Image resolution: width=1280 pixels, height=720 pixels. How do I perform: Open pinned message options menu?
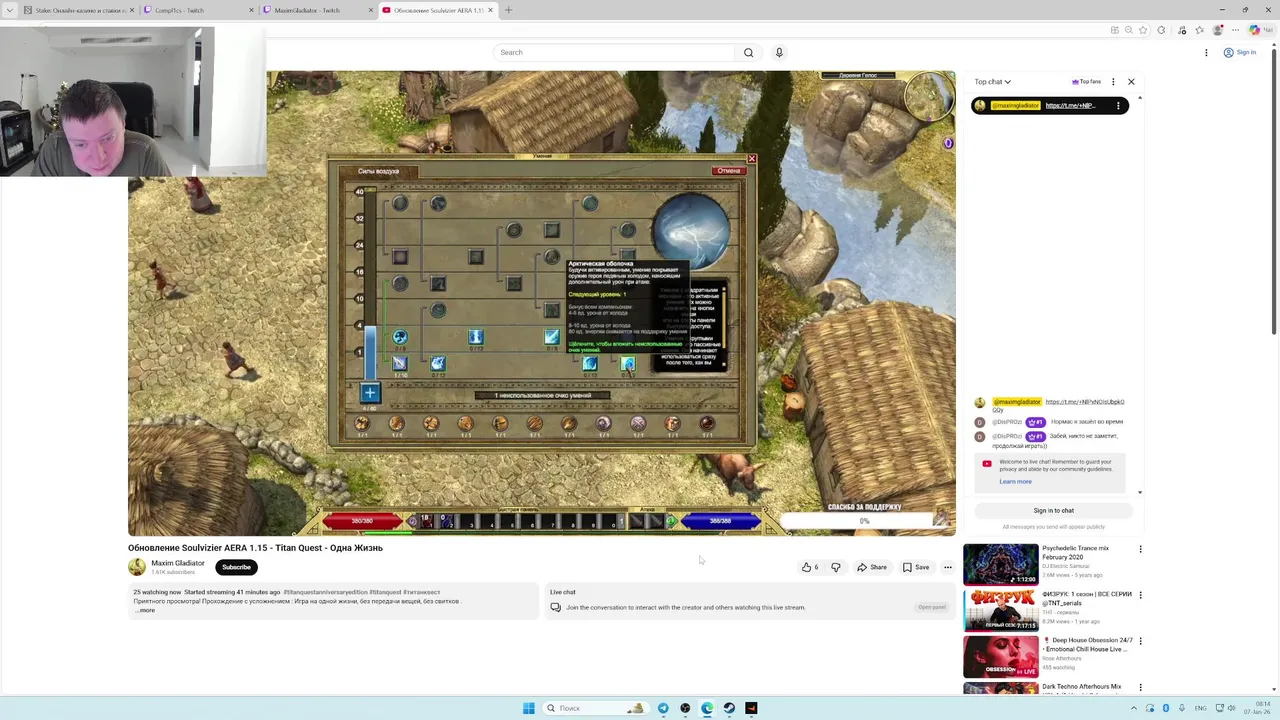[1118, 105]
